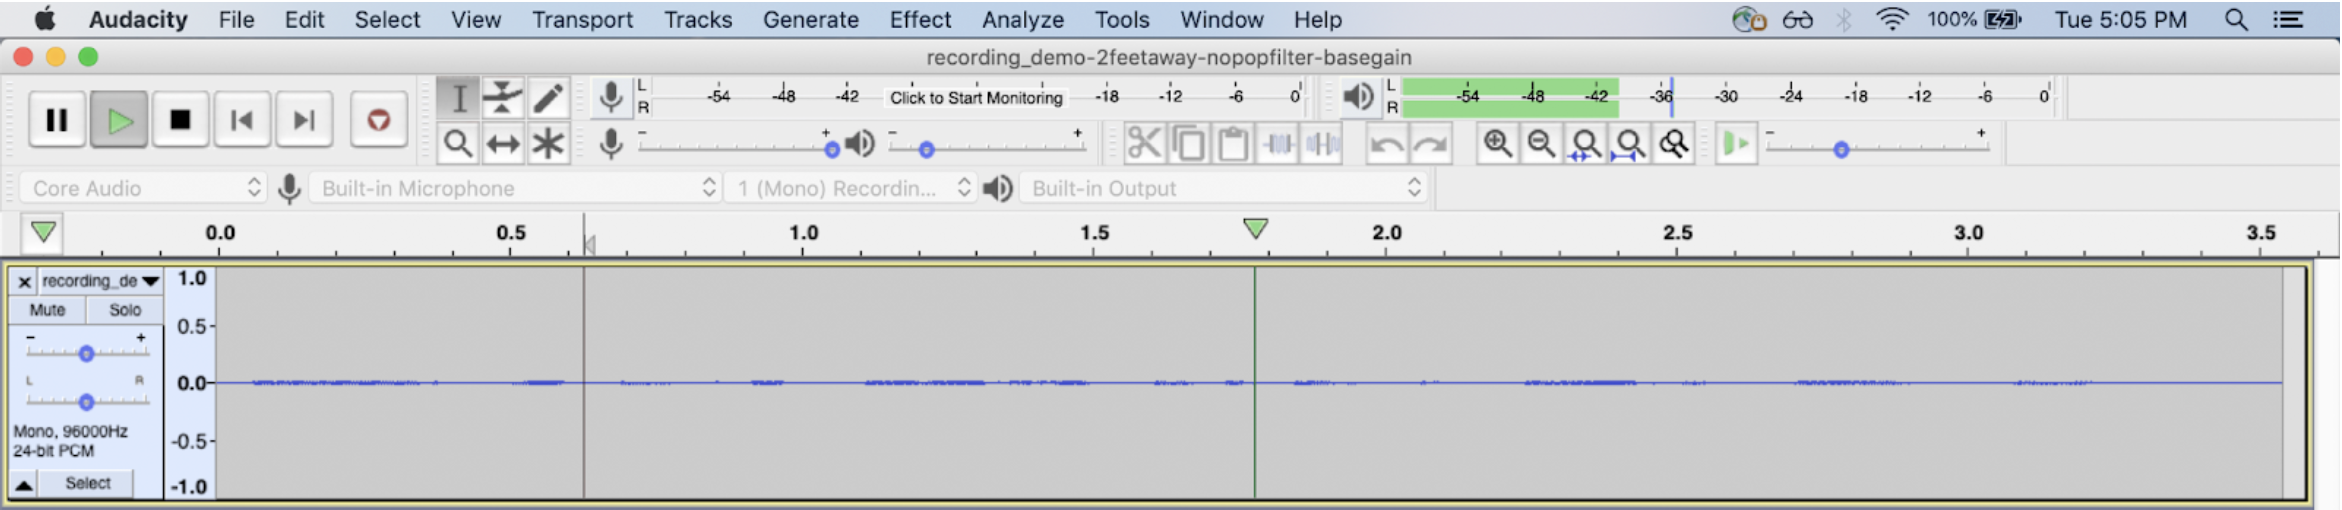Stop playback with the Stop button
Screen dimensions: 2342x510
coord(180,120)
